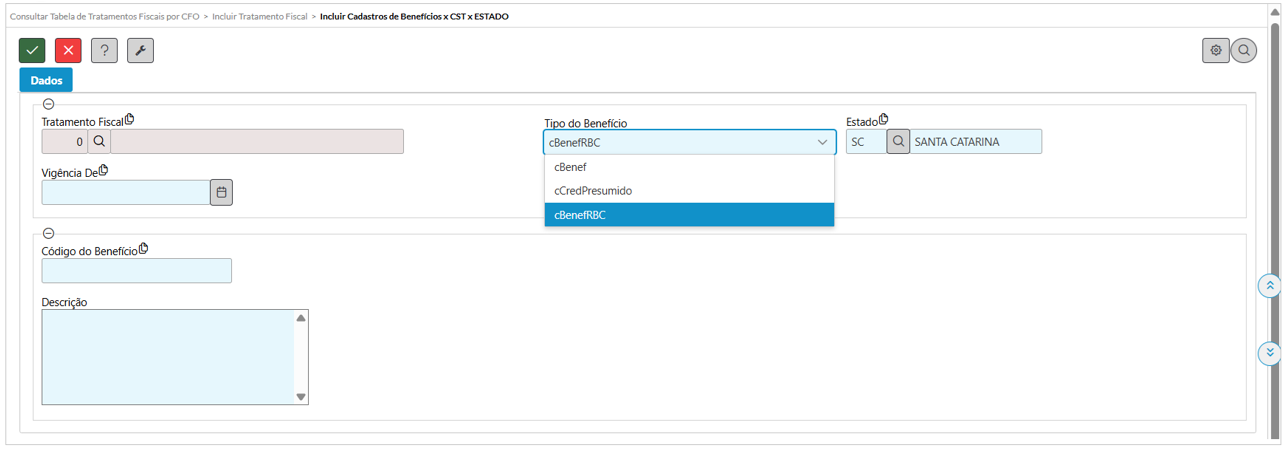Click the round search magnifier button

1244,50
